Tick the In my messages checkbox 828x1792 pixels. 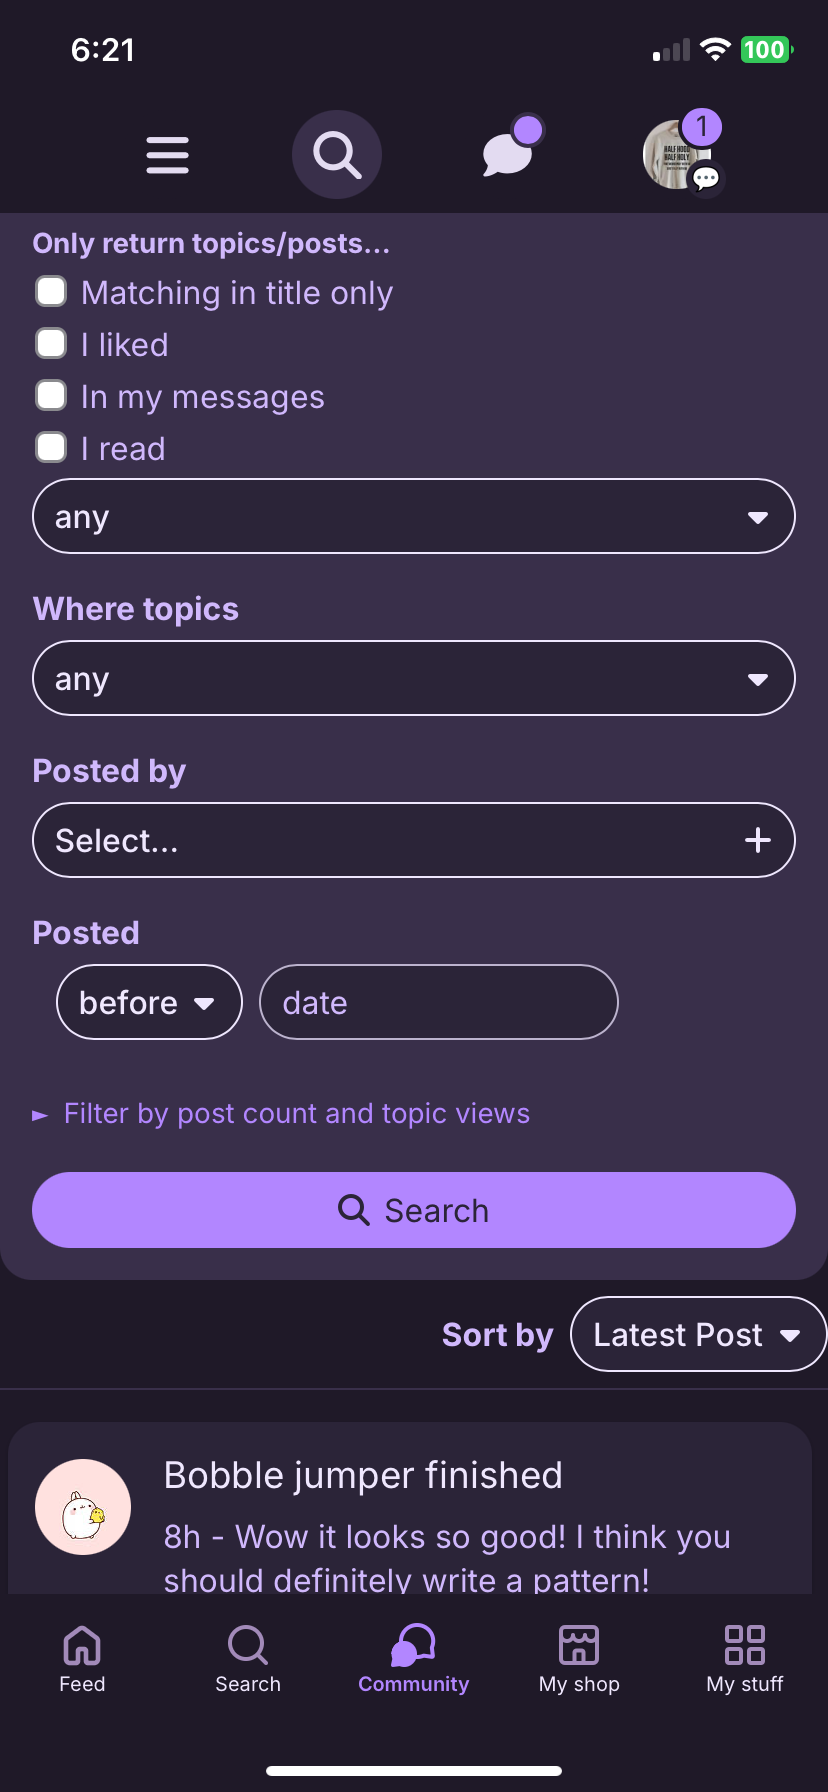pyautogui.click(x=51, y=396)
